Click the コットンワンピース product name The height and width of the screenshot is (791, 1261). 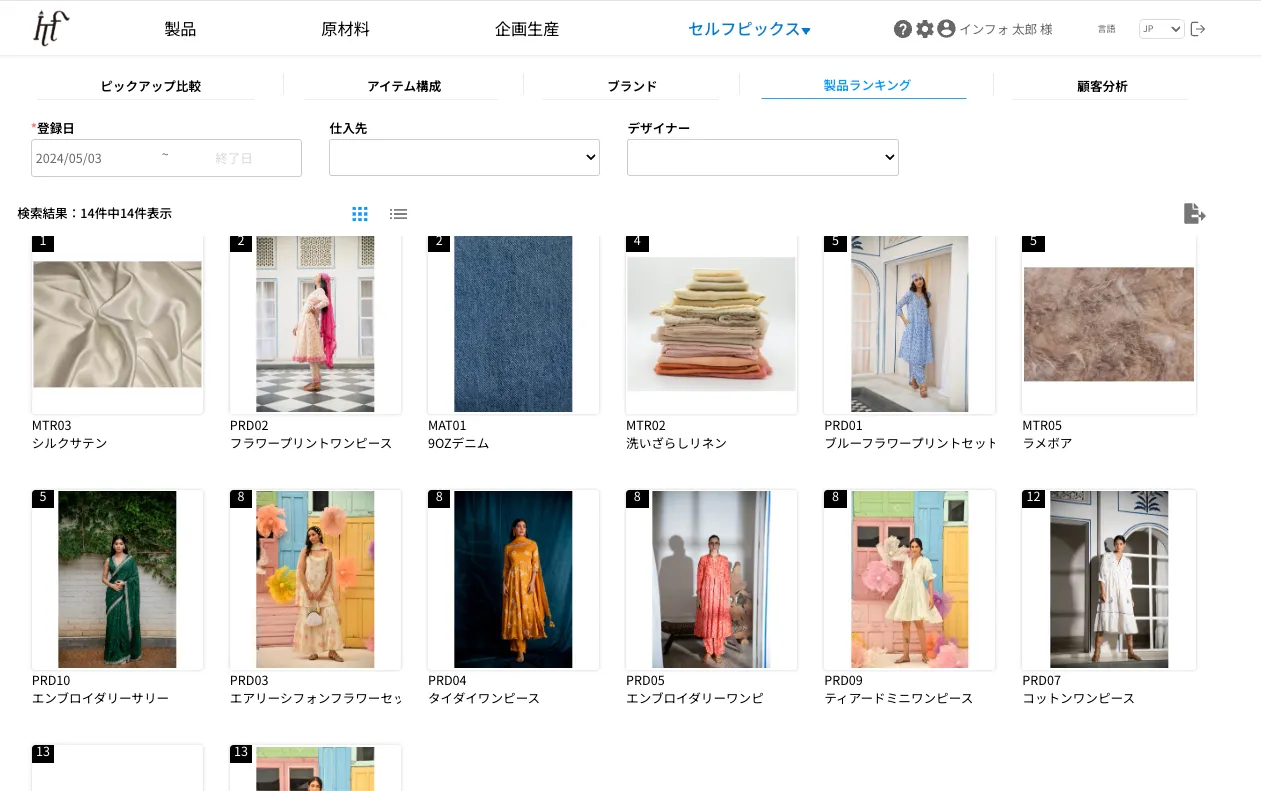pyautogui.click(x=1078, y=698)
